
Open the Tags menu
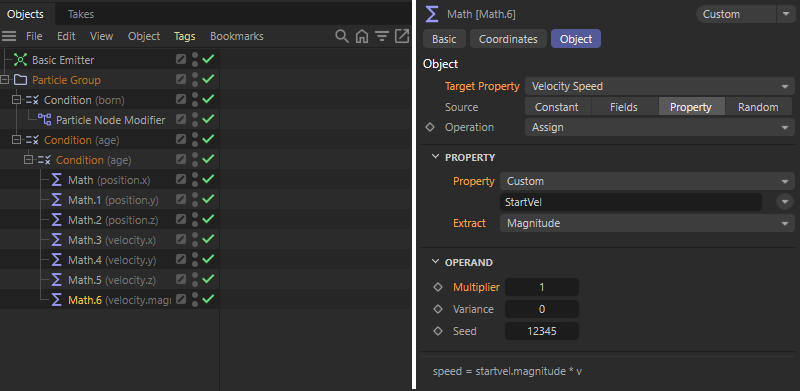point(184,36)
